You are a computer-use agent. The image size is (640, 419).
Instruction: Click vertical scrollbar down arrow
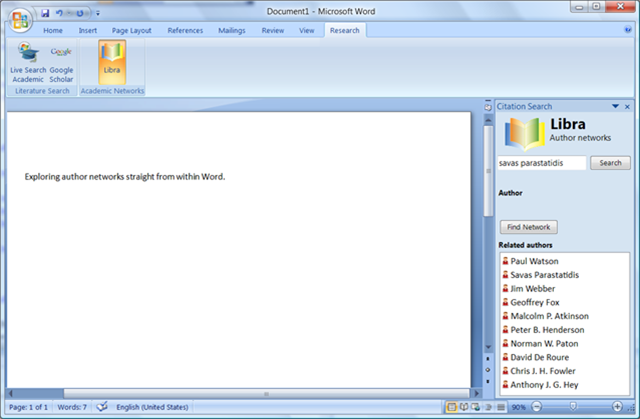point(488,347)
